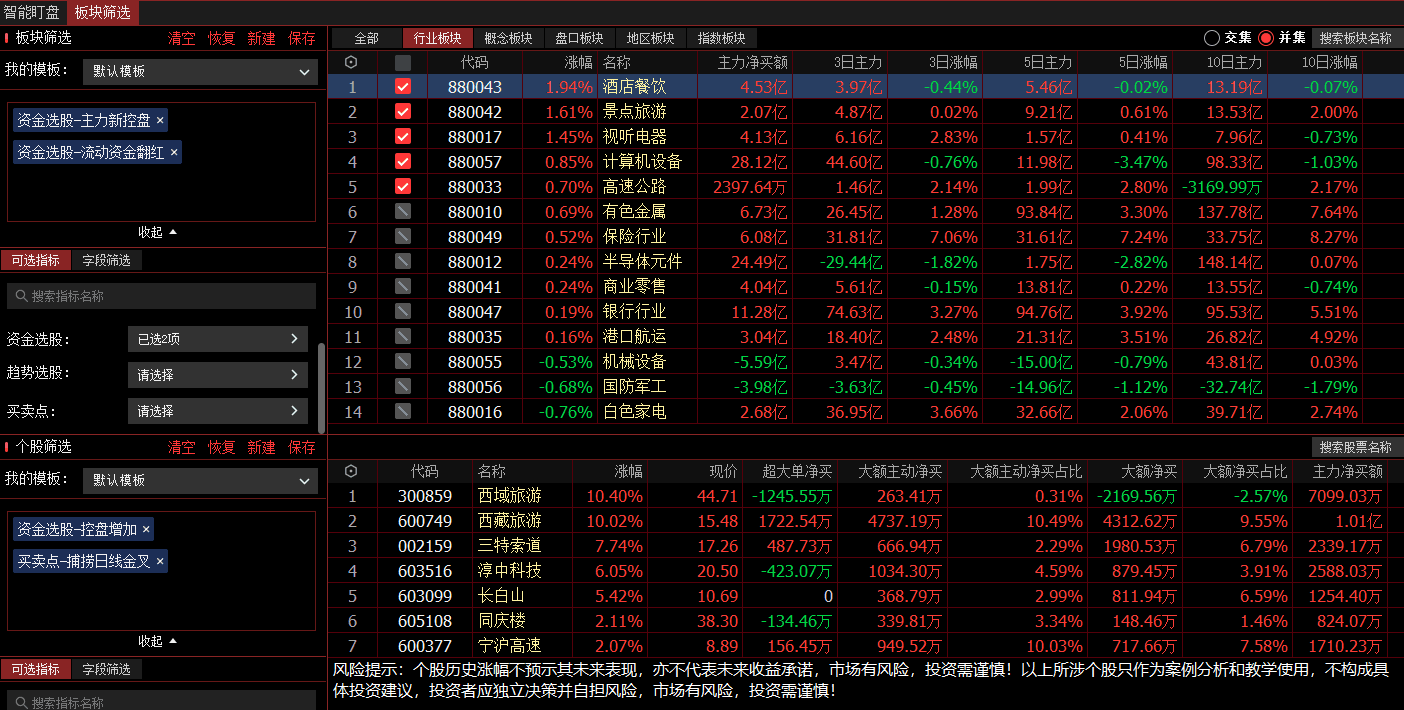This screenshot has width=1404, height=710.
Task: Select 国防军工 sector name
Action: pyautogui.click(x=634, y=386)
